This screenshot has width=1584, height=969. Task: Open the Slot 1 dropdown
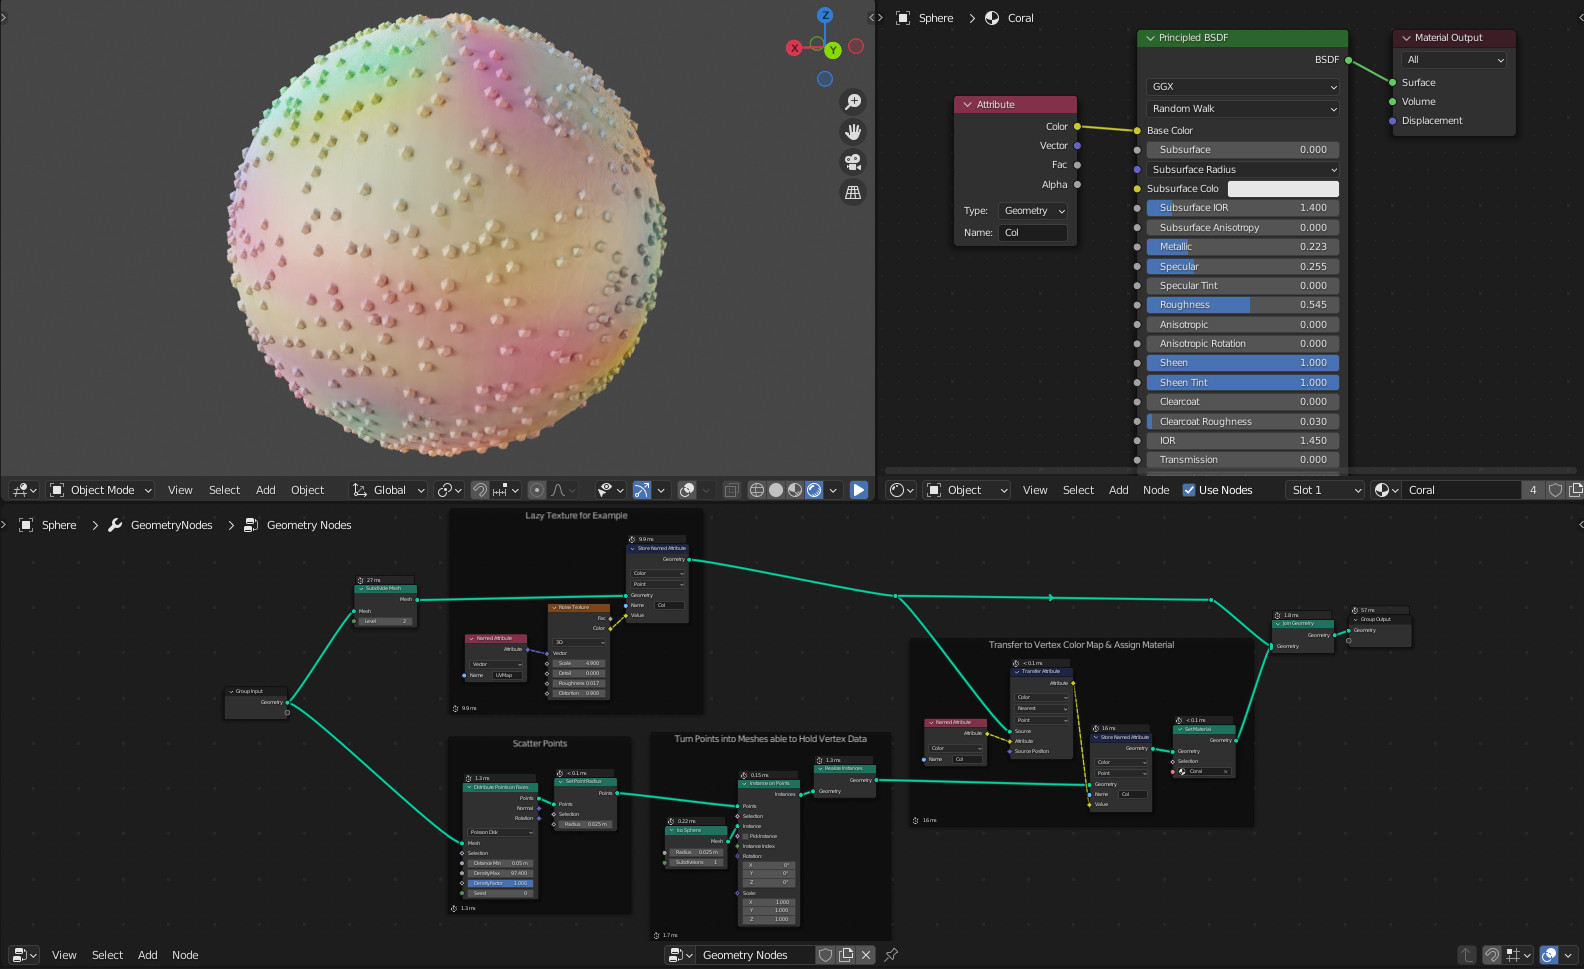coord(1325,490)
